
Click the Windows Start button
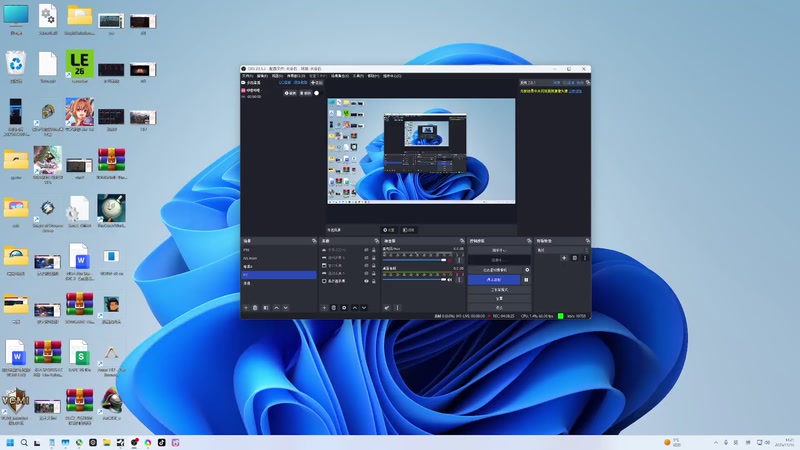[10, 442]
